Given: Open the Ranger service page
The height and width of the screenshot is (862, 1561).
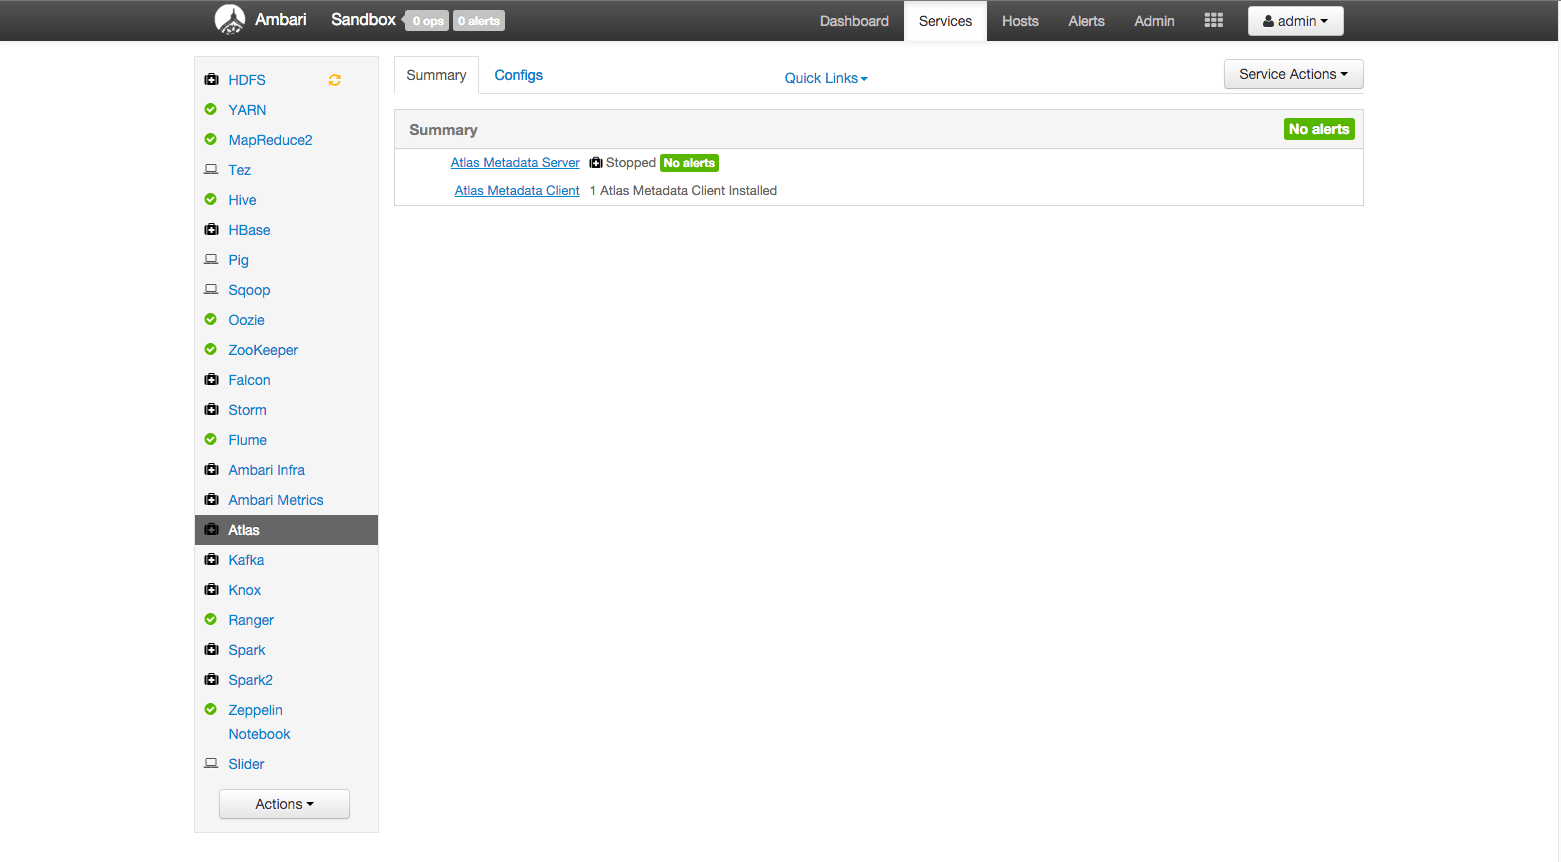Looking at the screenshot, I should 251,620.
